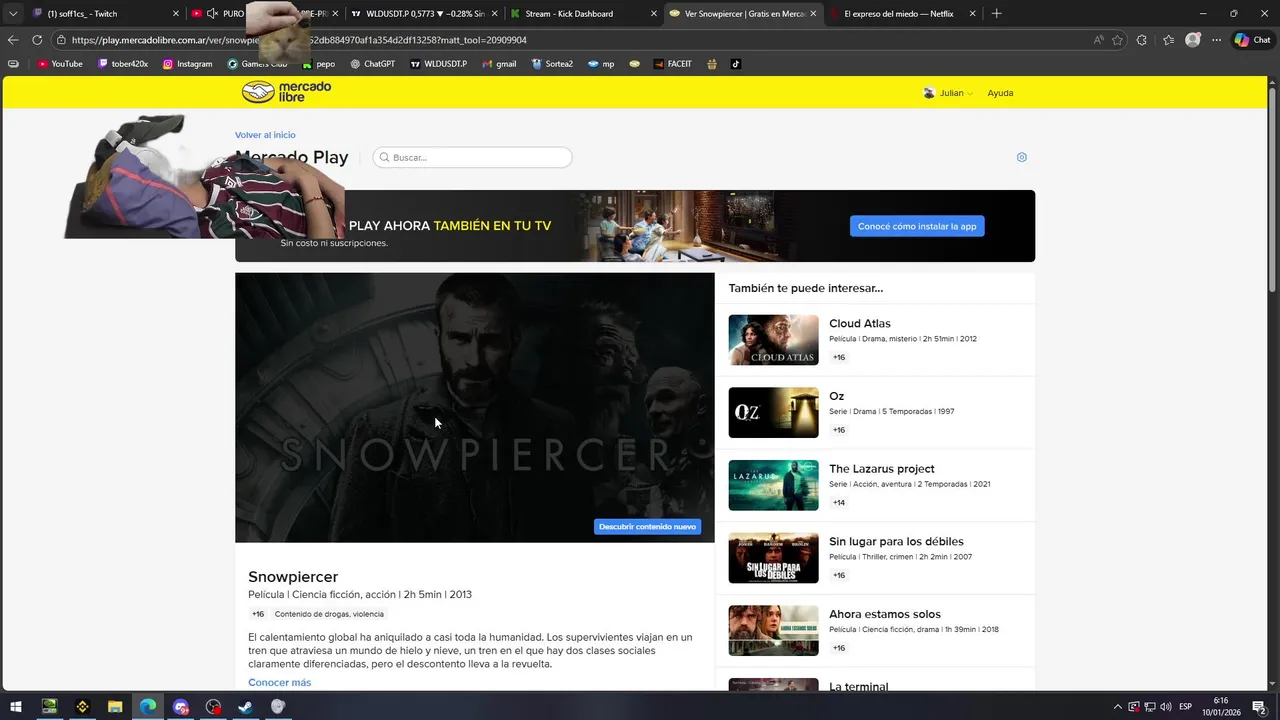Open the tober420x bookmark
This screenshot has height=720, width=1280.
point(123,64)
